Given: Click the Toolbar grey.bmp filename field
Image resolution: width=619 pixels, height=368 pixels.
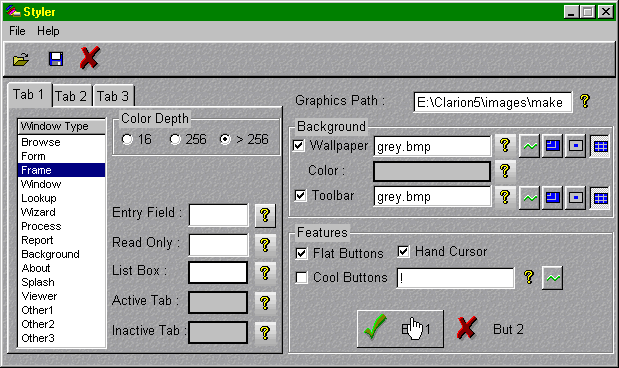Looking at the screenshot, I should click(x=432, y=197).
